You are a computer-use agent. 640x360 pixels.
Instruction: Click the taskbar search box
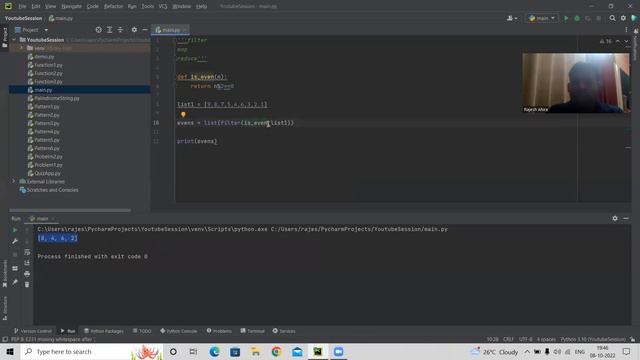click(x=92, y=351)
